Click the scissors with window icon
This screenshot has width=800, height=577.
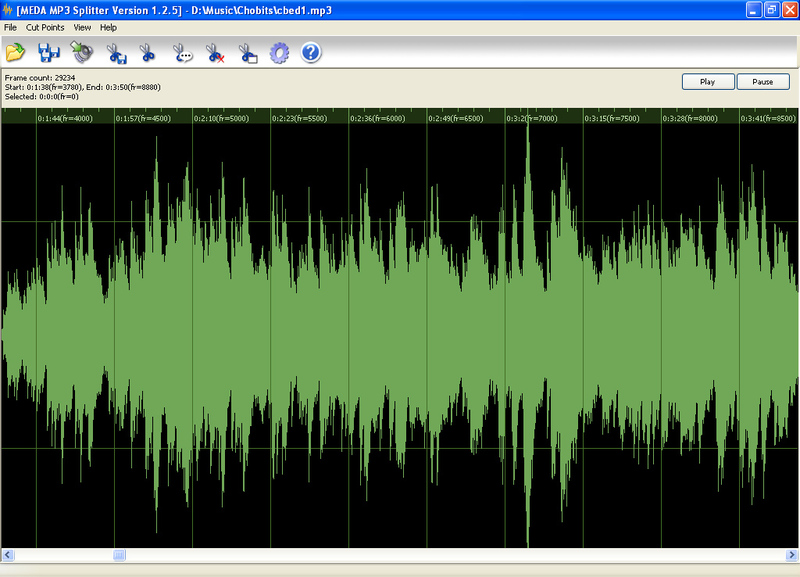[248, 53]
